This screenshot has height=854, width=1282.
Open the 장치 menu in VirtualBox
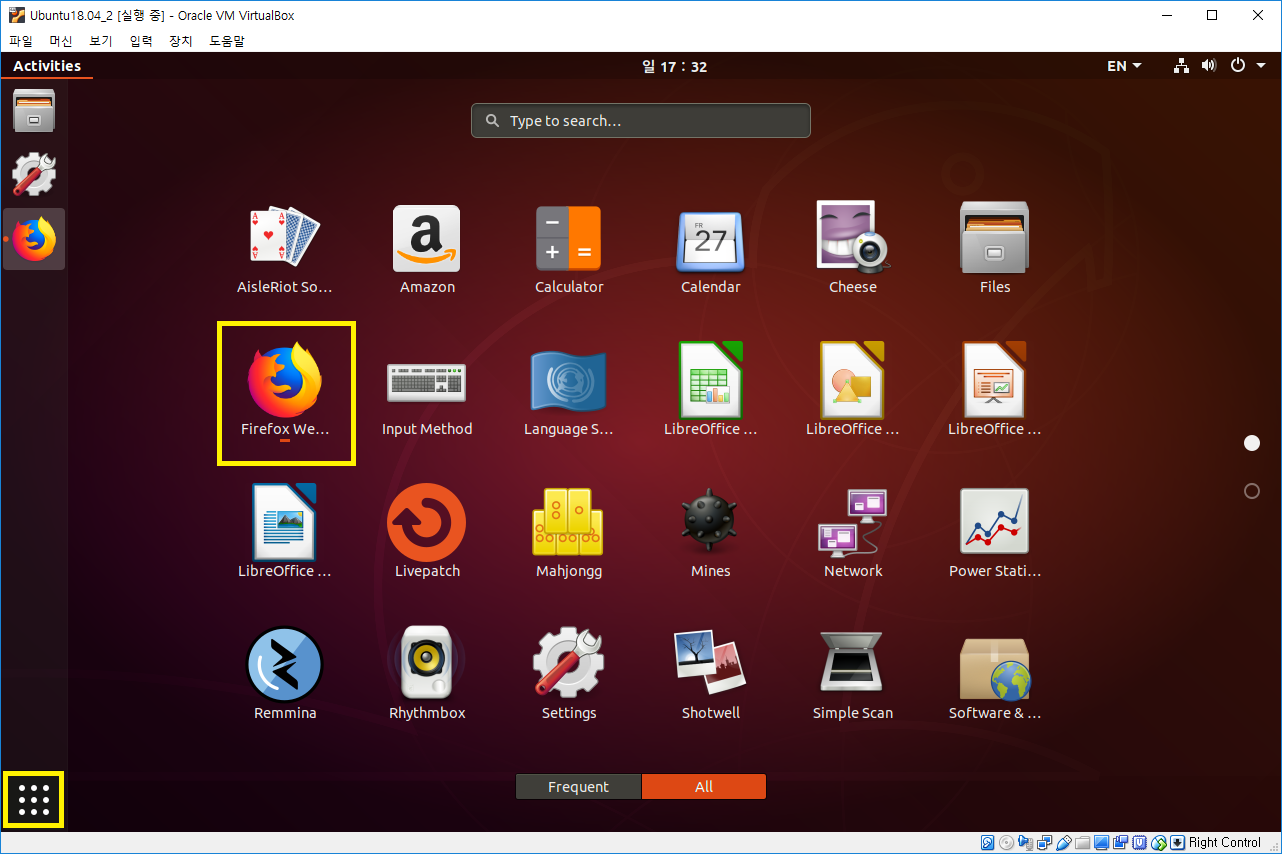coord(181,41)
